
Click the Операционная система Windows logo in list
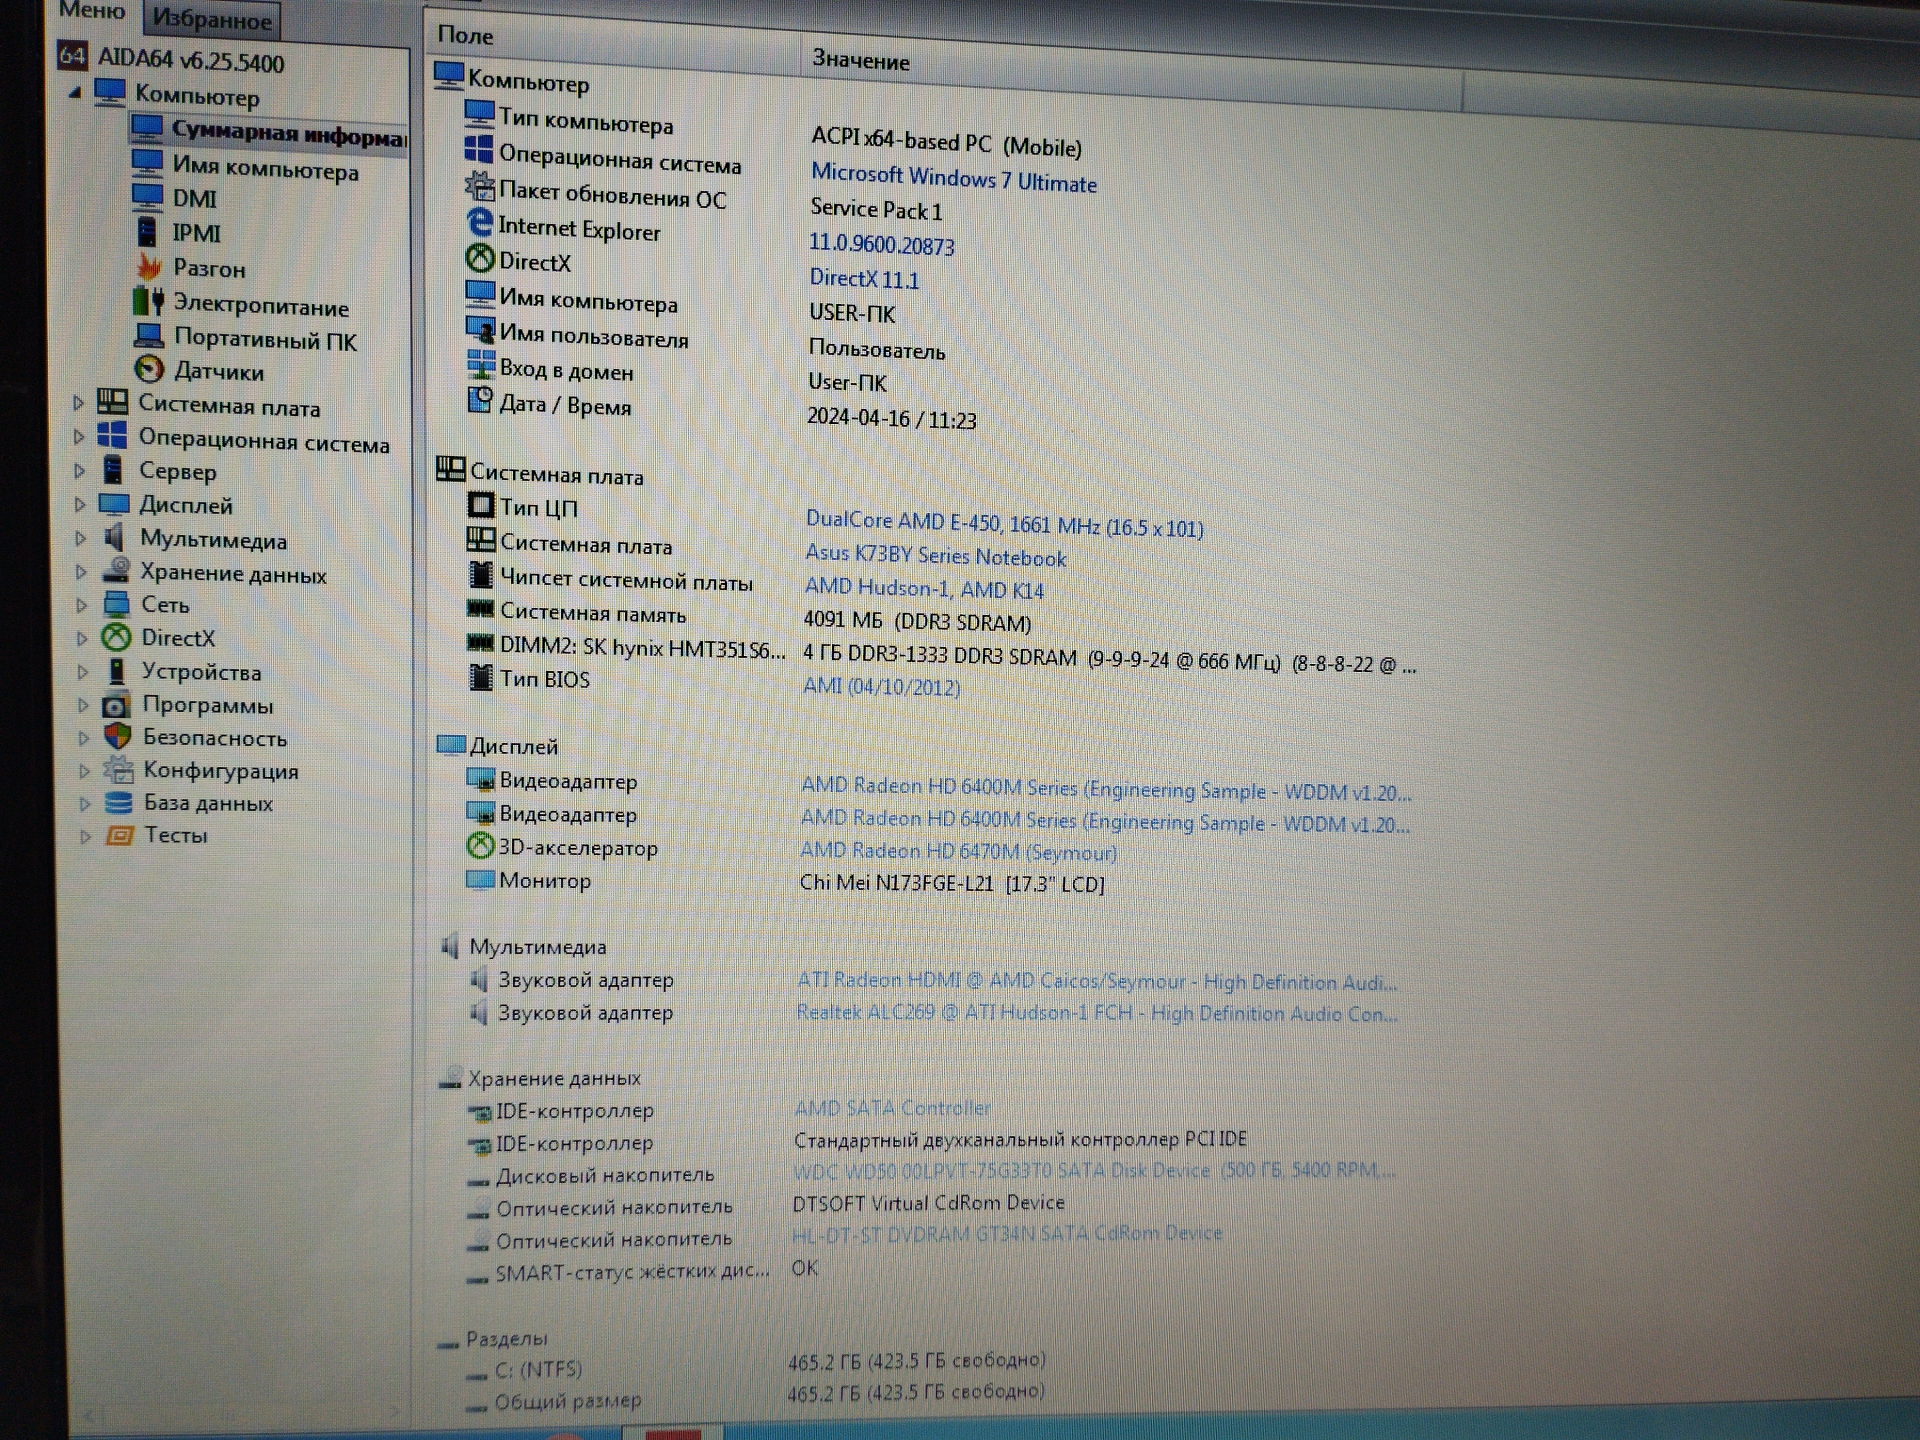(x=479, y=149)
